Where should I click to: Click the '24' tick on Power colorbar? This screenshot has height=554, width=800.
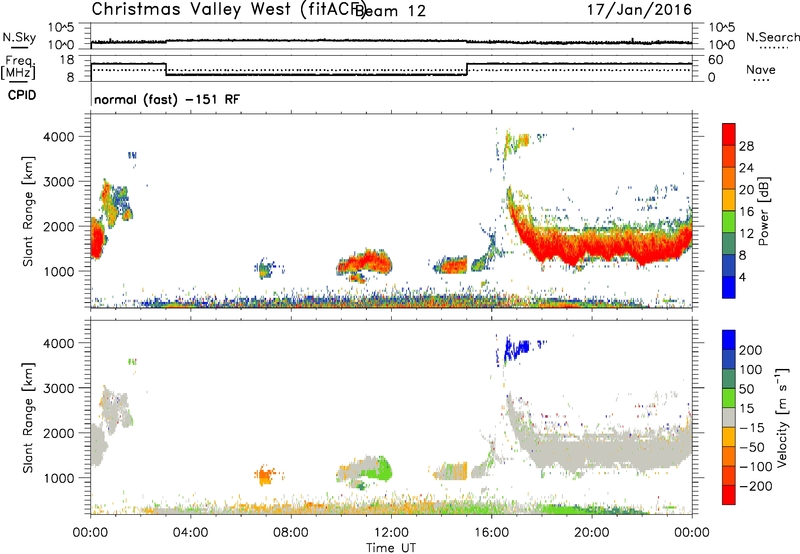tap(746, 168)
